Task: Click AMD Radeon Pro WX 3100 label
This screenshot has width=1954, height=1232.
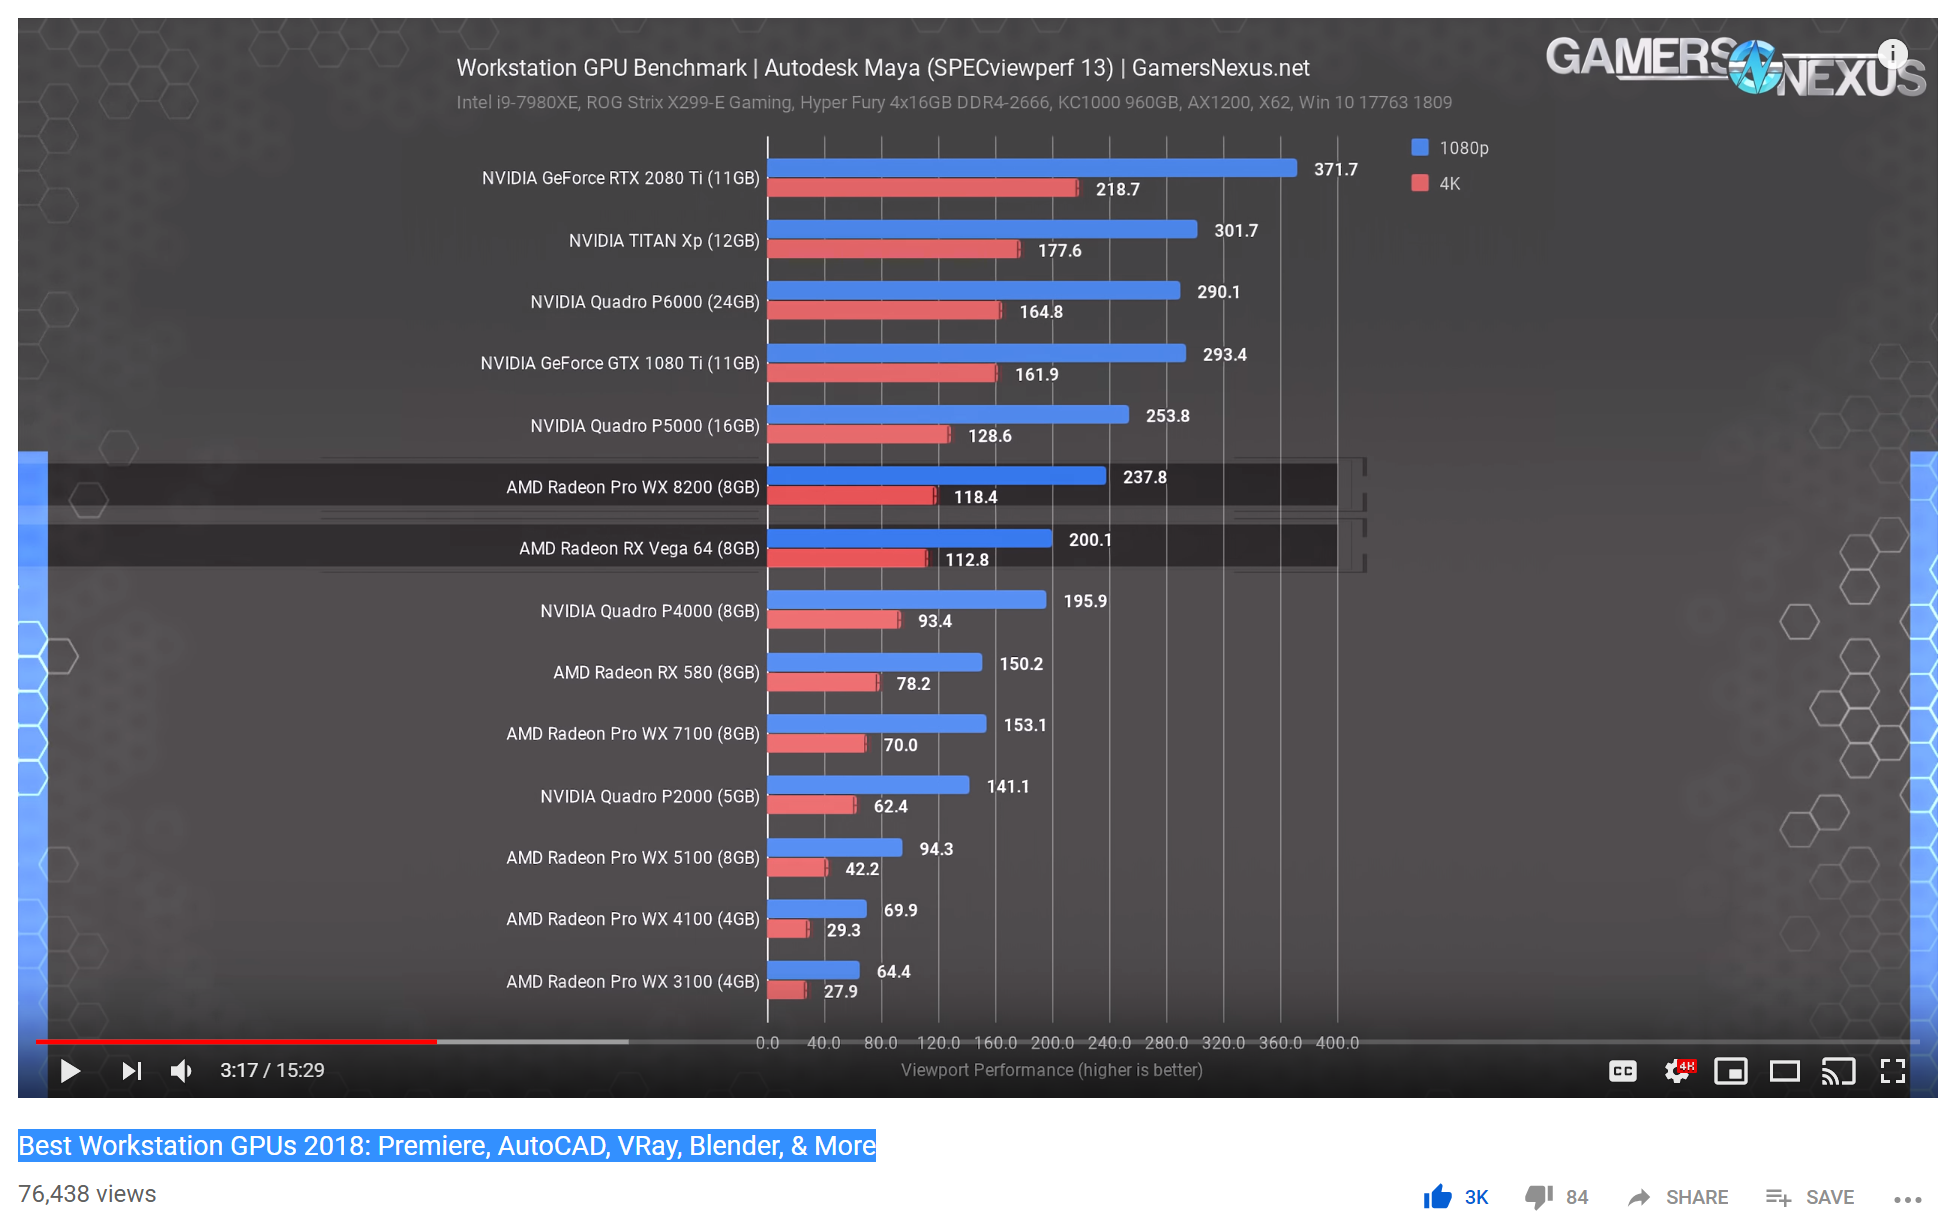Action: coord(633,982)
